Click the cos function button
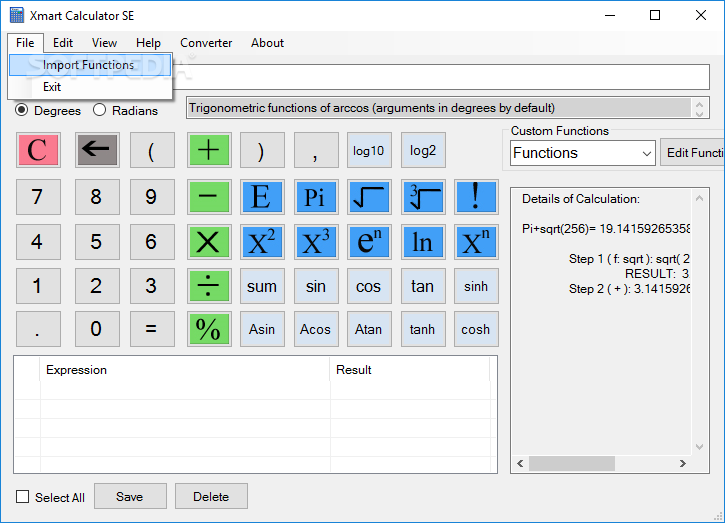725x523 pixels. pyautogui.click(x=369, y=286)
